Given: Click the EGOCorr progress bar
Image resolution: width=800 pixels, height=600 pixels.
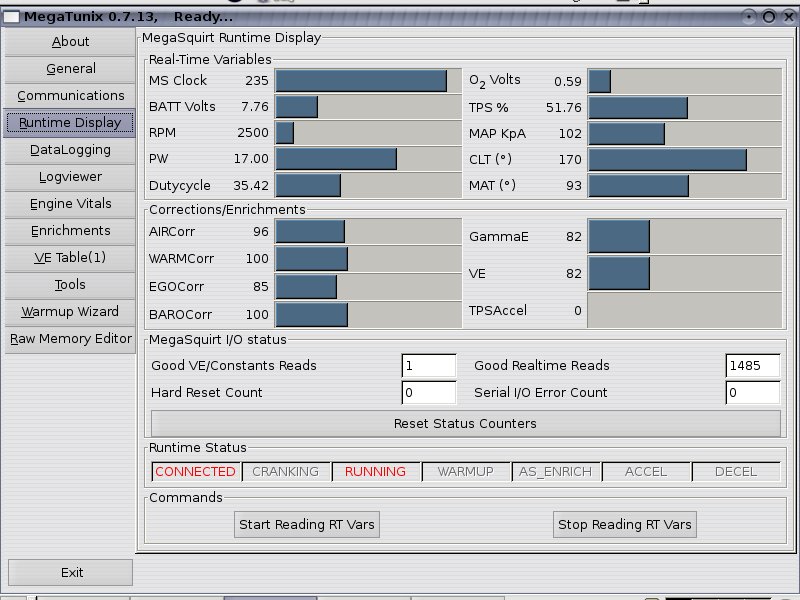Looking at the screenshot, I should coord(368,286).
